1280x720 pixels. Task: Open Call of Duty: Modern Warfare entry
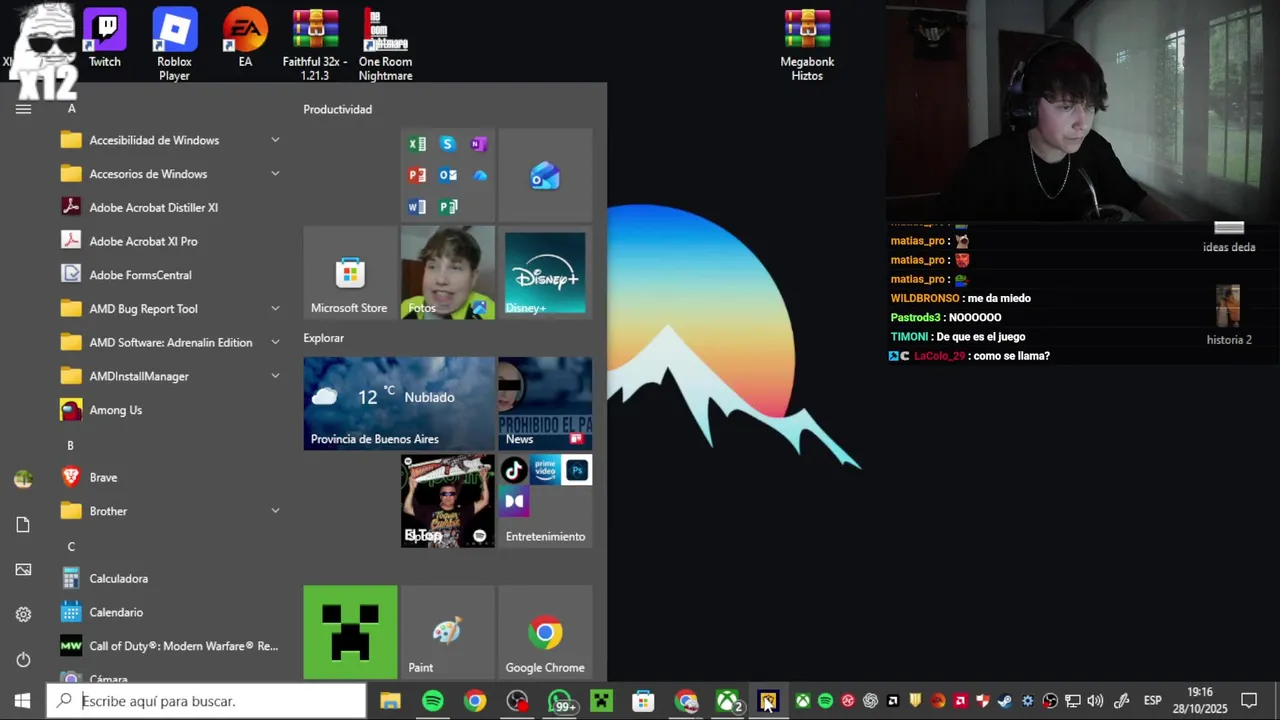170,646
